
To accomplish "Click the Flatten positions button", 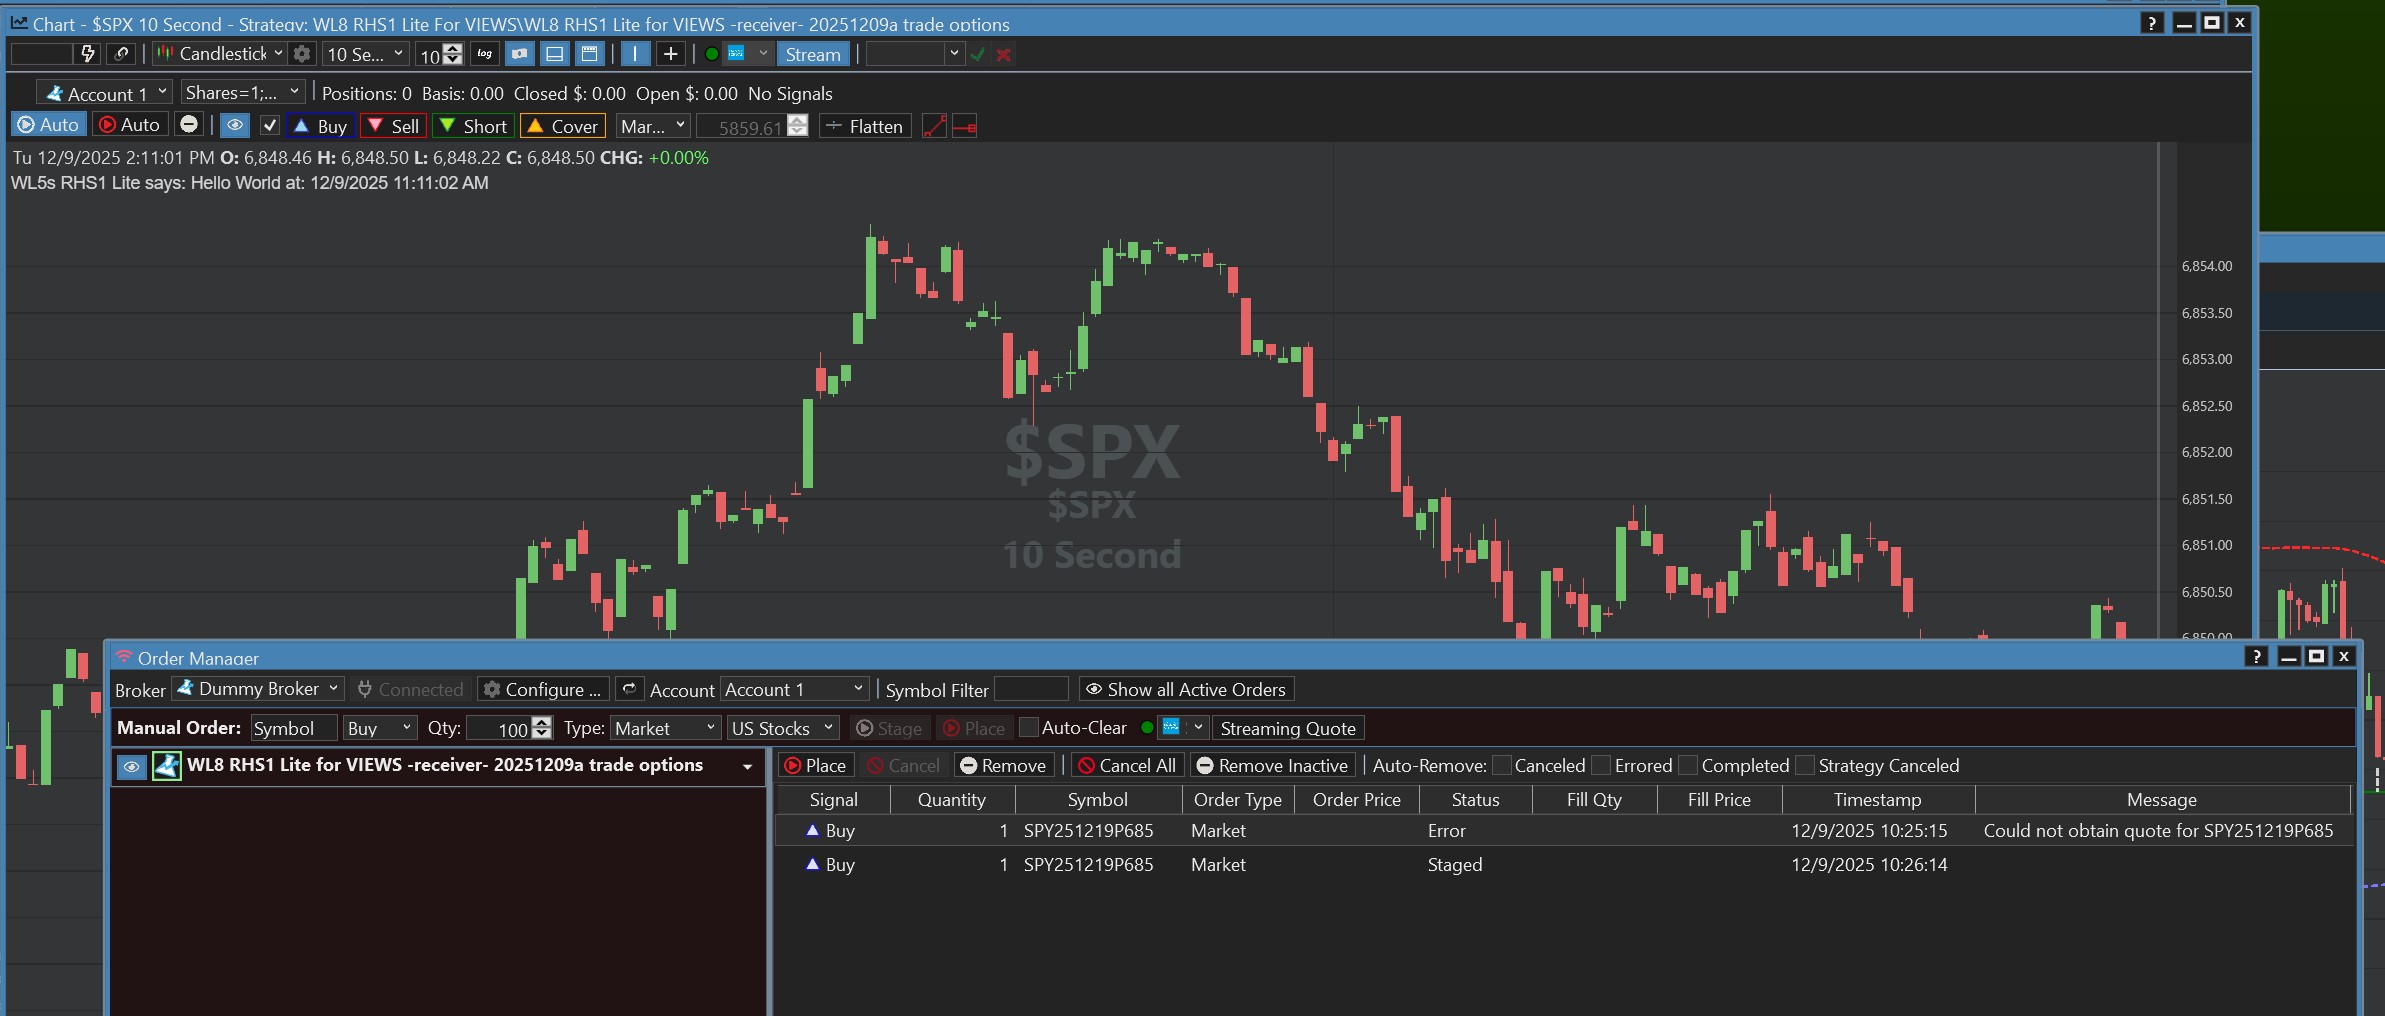I will pos(865,126).
